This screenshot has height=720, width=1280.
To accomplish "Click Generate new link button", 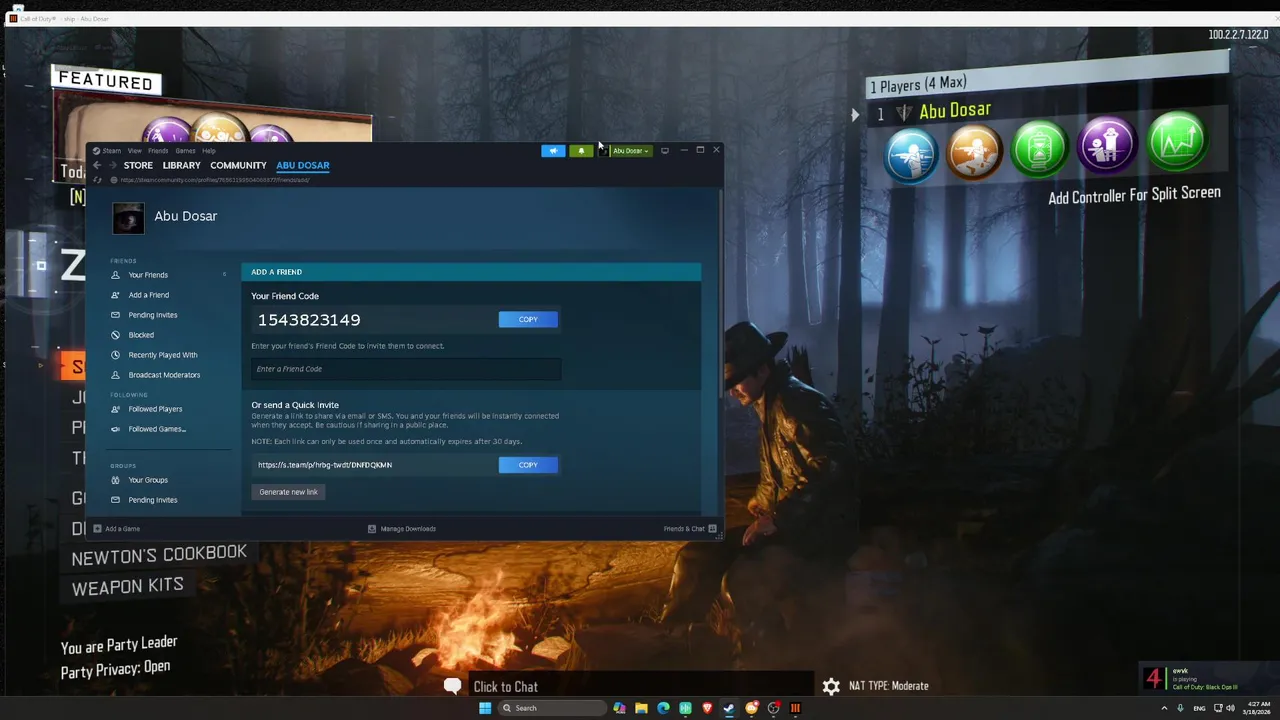I will coord(288,492).
